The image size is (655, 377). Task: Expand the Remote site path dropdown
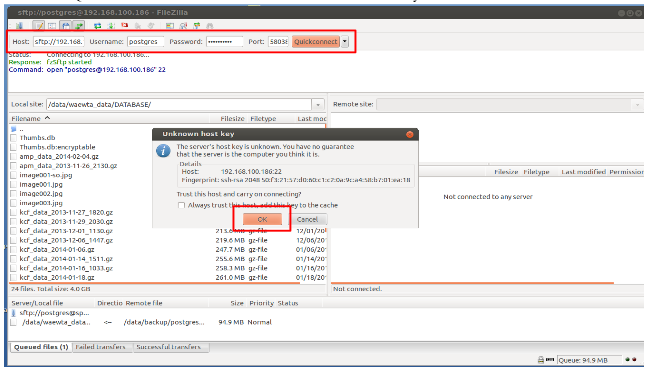[637, 104]
